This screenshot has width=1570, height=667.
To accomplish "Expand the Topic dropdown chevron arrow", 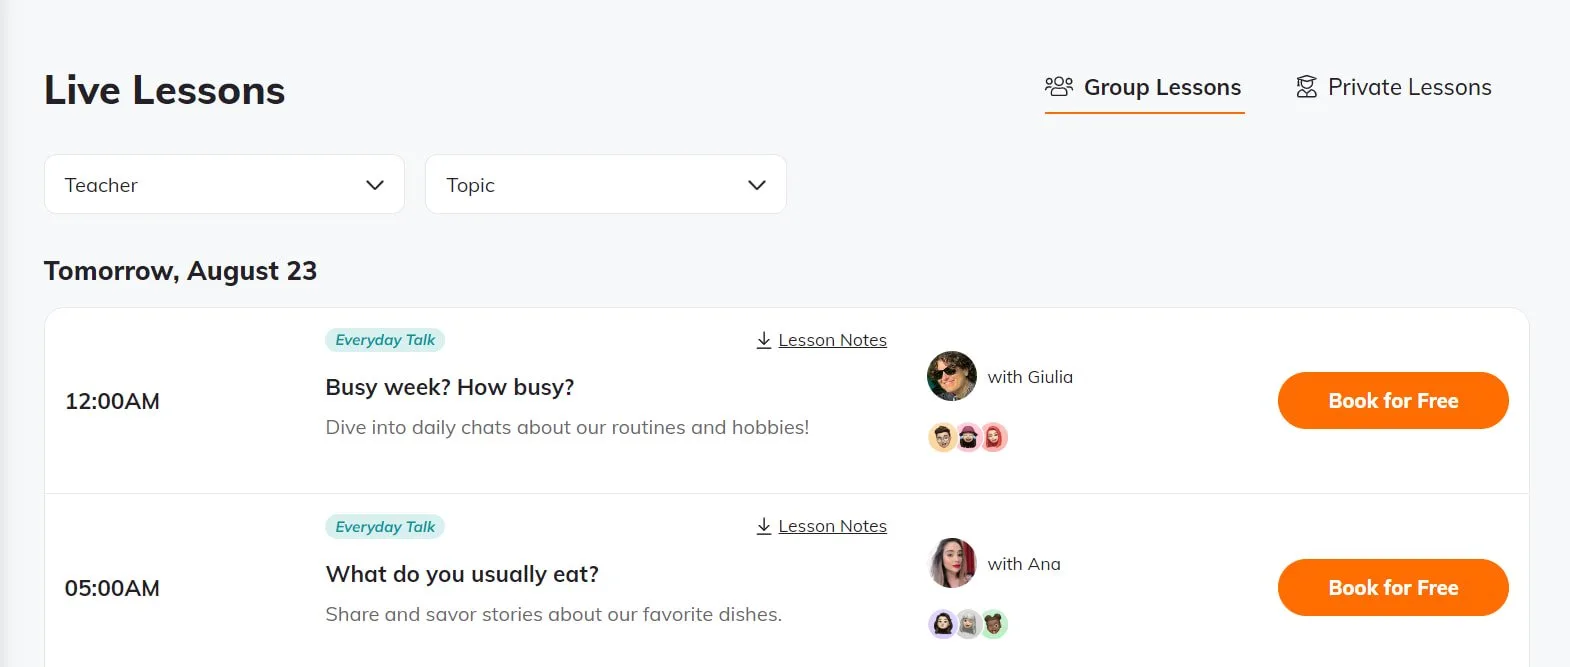I will [x=757, y=185].
